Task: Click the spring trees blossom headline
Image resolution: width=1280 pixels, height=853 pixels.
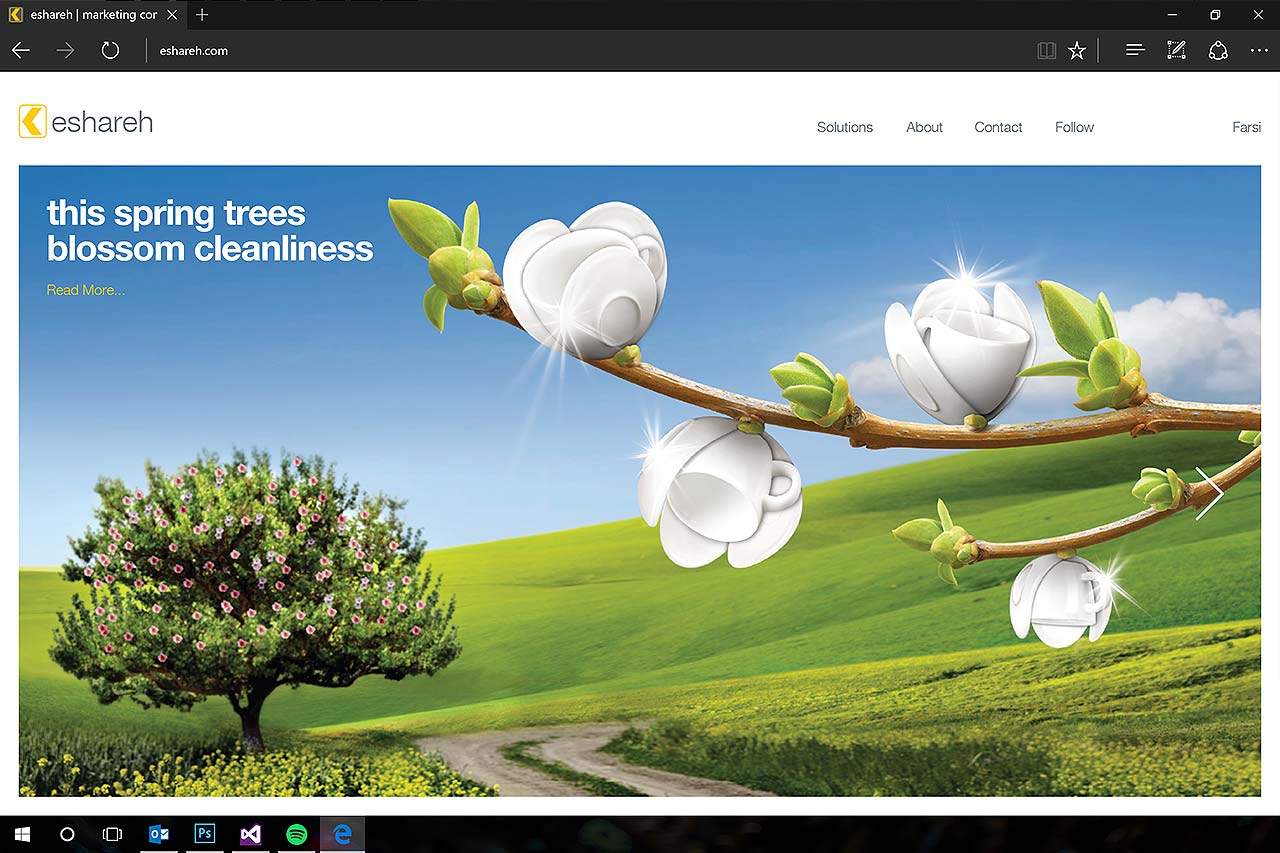Action: (x=210, y=231)
